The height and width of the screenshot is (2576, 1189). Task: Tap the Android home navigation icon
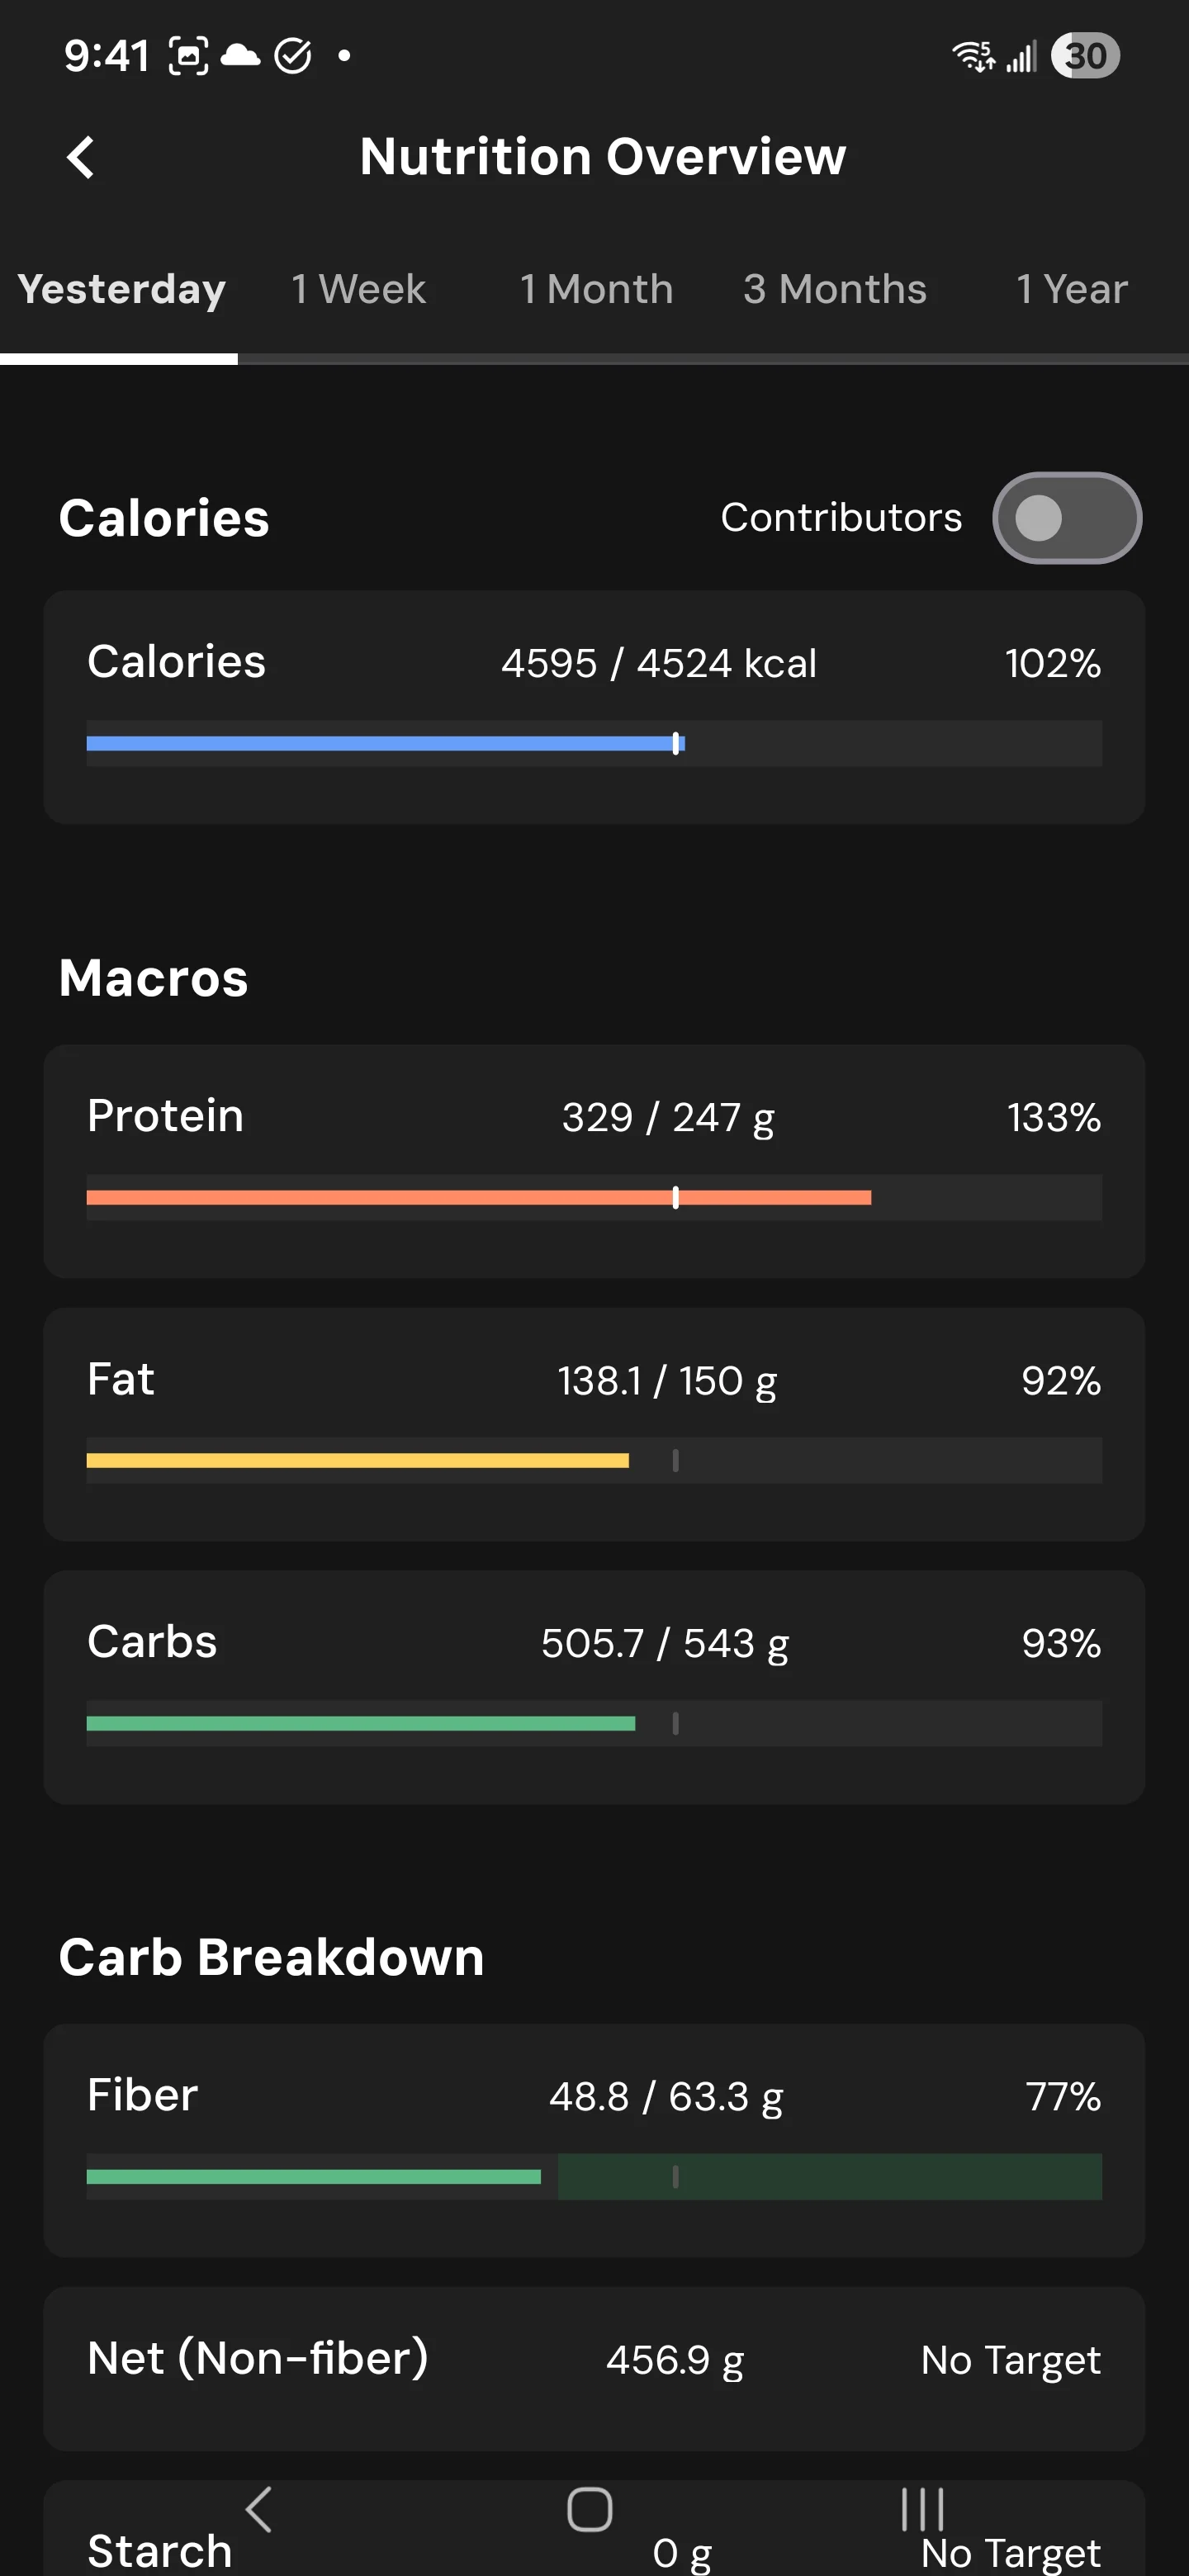tap(589, 2509)
